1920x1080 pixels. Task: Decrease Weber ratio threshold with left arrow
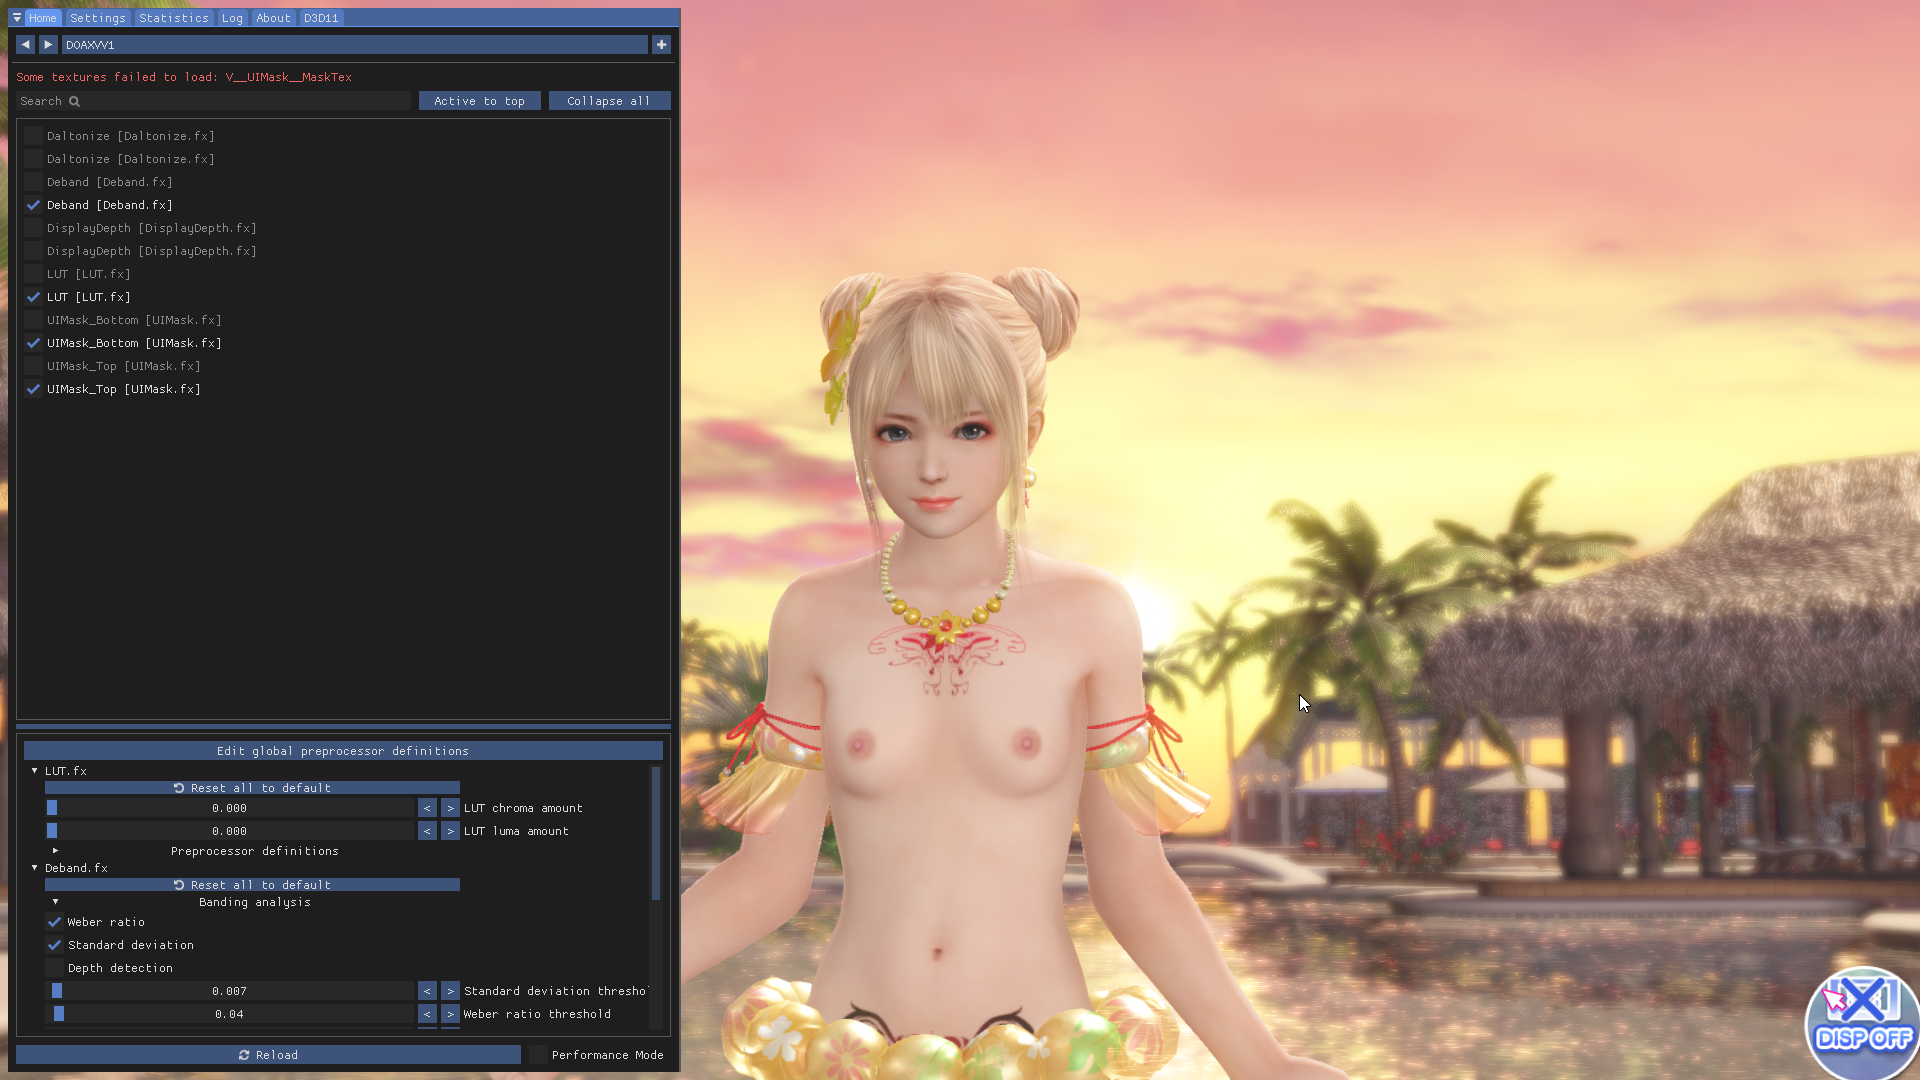click(x=427, y=1014)
